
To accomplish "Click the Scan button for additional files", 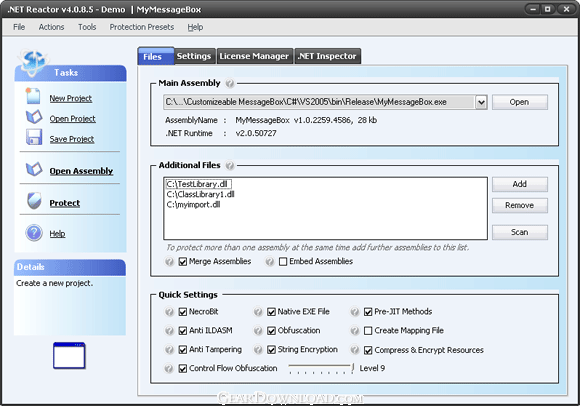I will coord(519,232).
